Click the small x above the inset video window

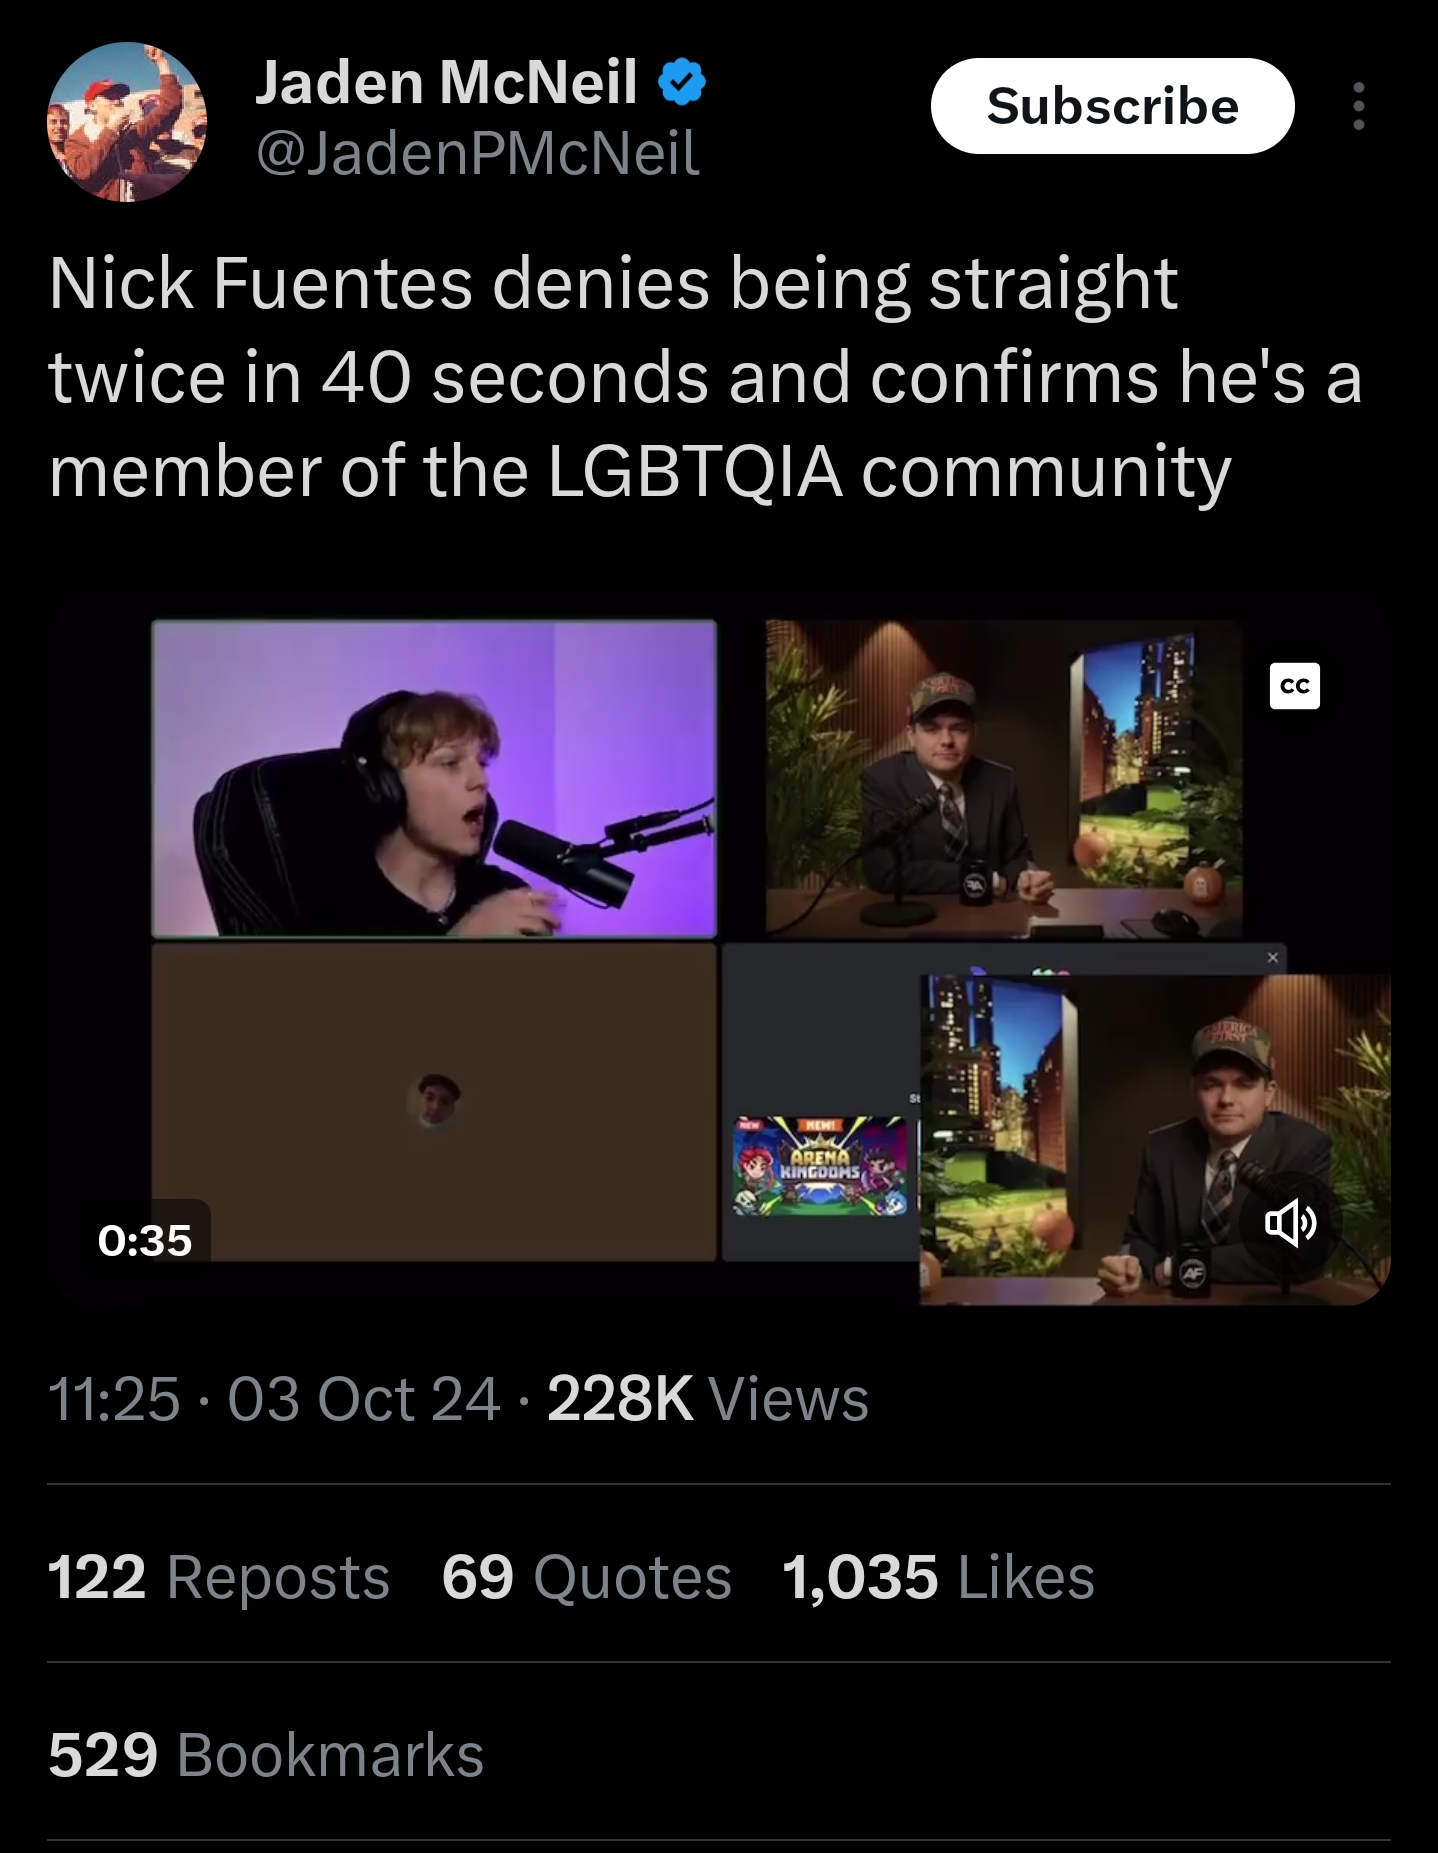tap(1272, 958)
